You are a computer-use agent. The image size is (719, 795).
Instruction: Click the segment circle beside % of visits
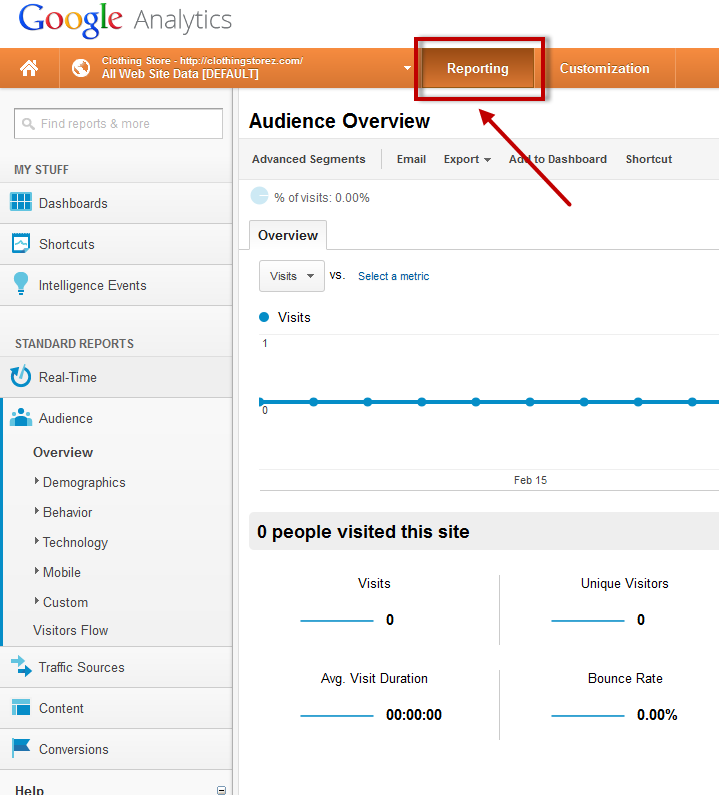(x=259, y=197)
